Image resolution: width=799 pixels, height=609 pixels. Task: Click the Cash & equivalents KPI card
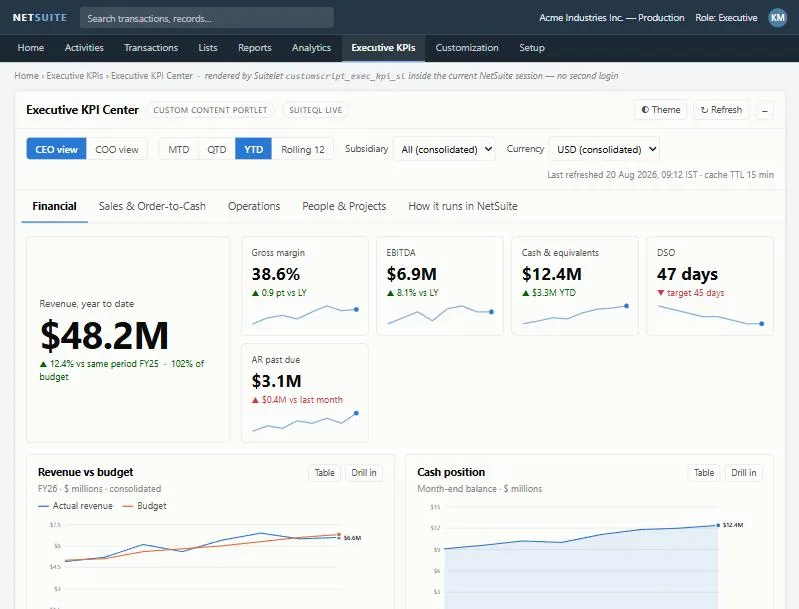tap(575, 286)
